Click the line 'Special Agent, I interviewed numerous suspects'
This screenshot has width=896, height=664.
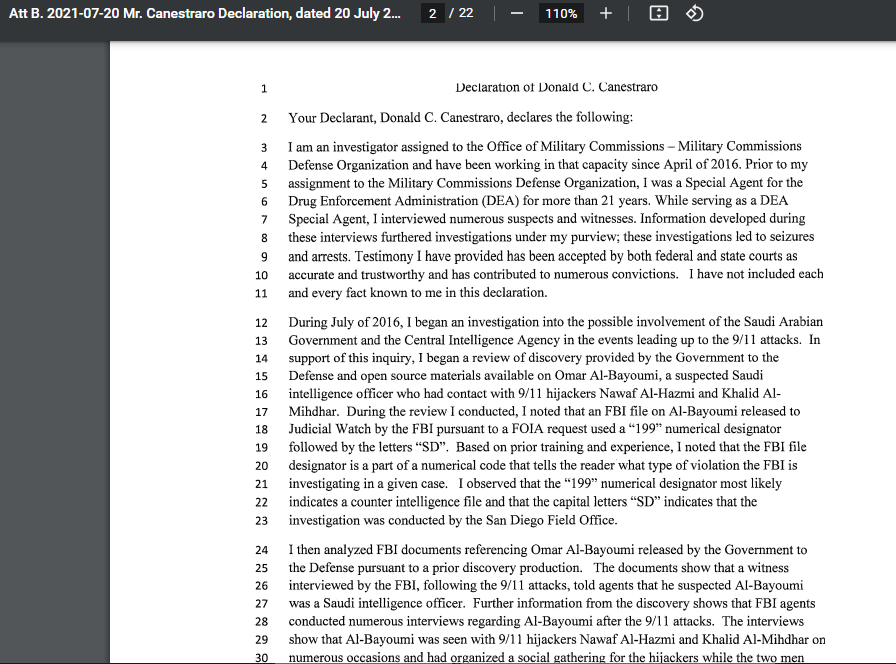pyautogui.click(x=546, y=219)
